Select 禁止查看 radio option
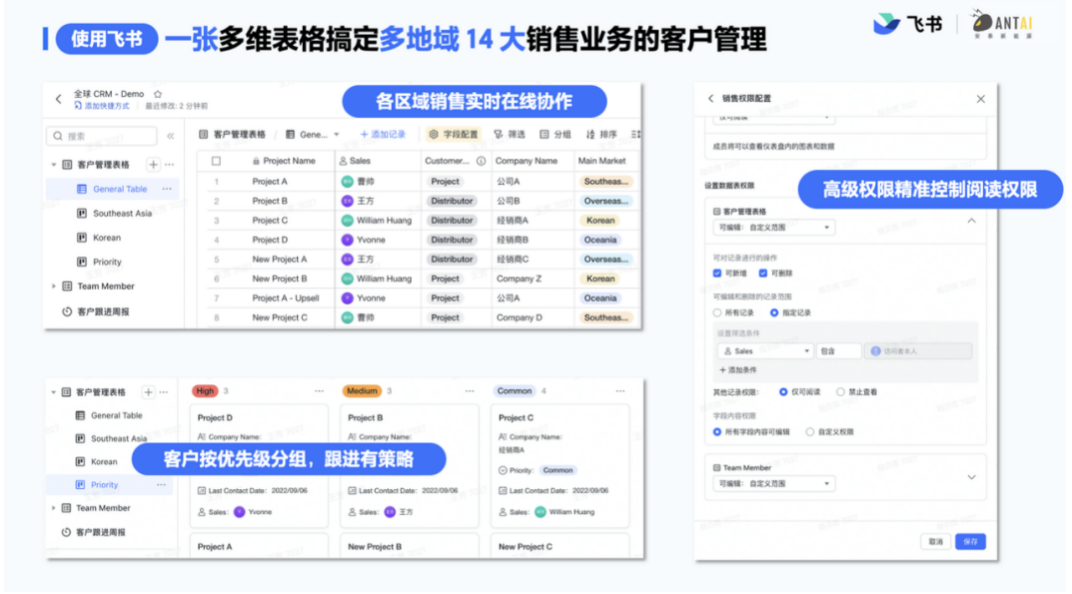The height and width of the screenshot is (594, 1072). coord(841,392)
